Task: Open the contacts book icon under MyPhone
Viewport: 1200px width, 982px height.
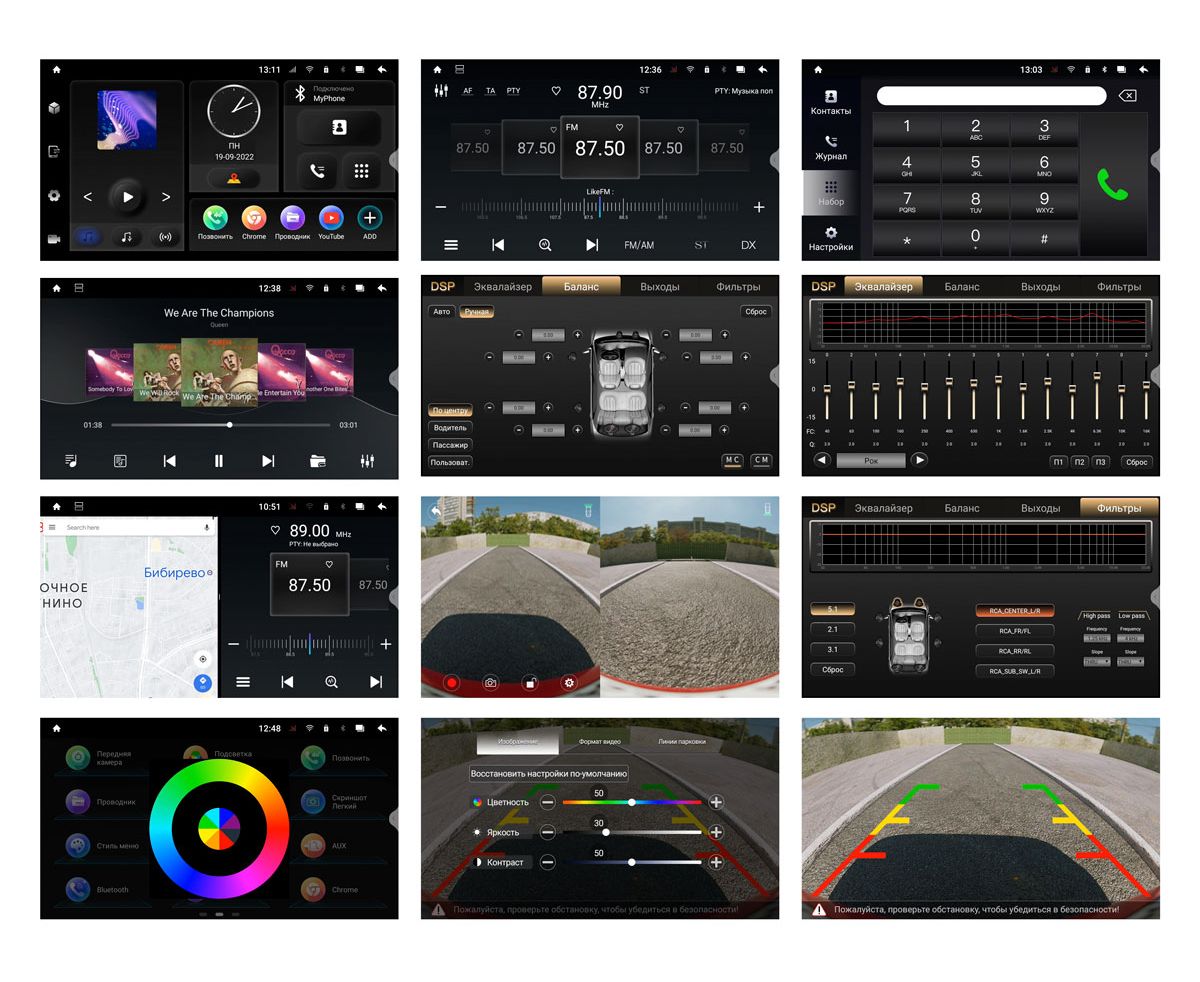Action: [x=339, y=128]
